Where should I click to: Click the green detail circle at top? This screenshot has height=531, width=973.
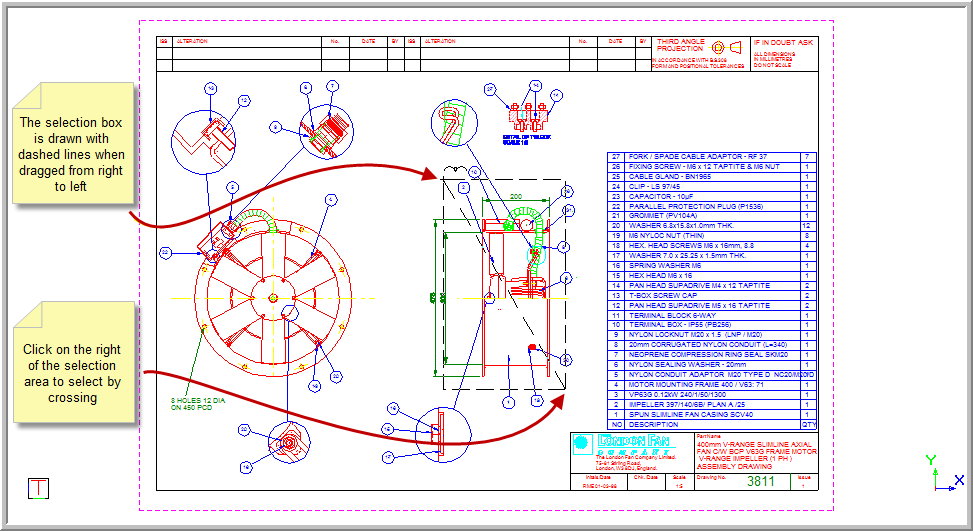pos(452,124)
